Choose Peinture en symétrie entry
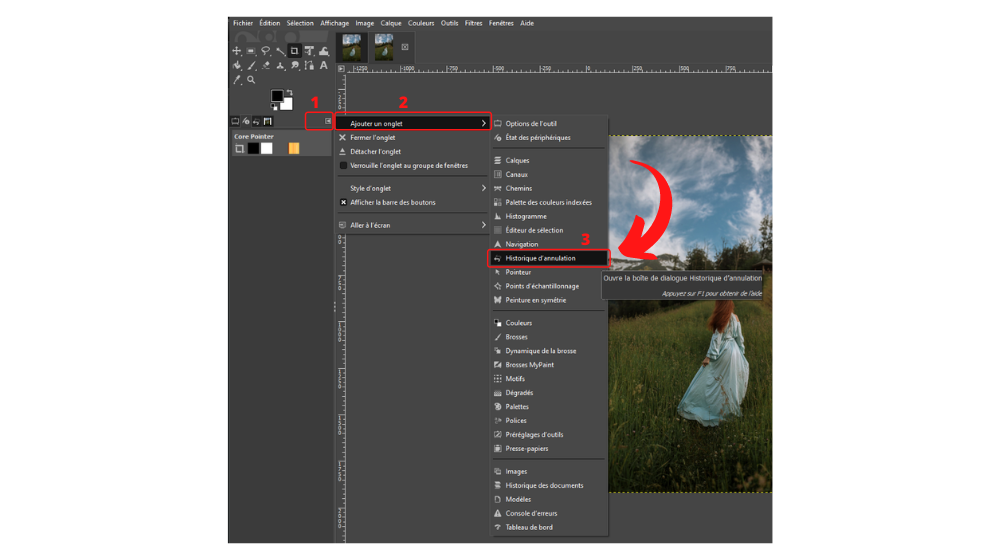This screenshot has height=560, width=1000. [x=548, y=300]
